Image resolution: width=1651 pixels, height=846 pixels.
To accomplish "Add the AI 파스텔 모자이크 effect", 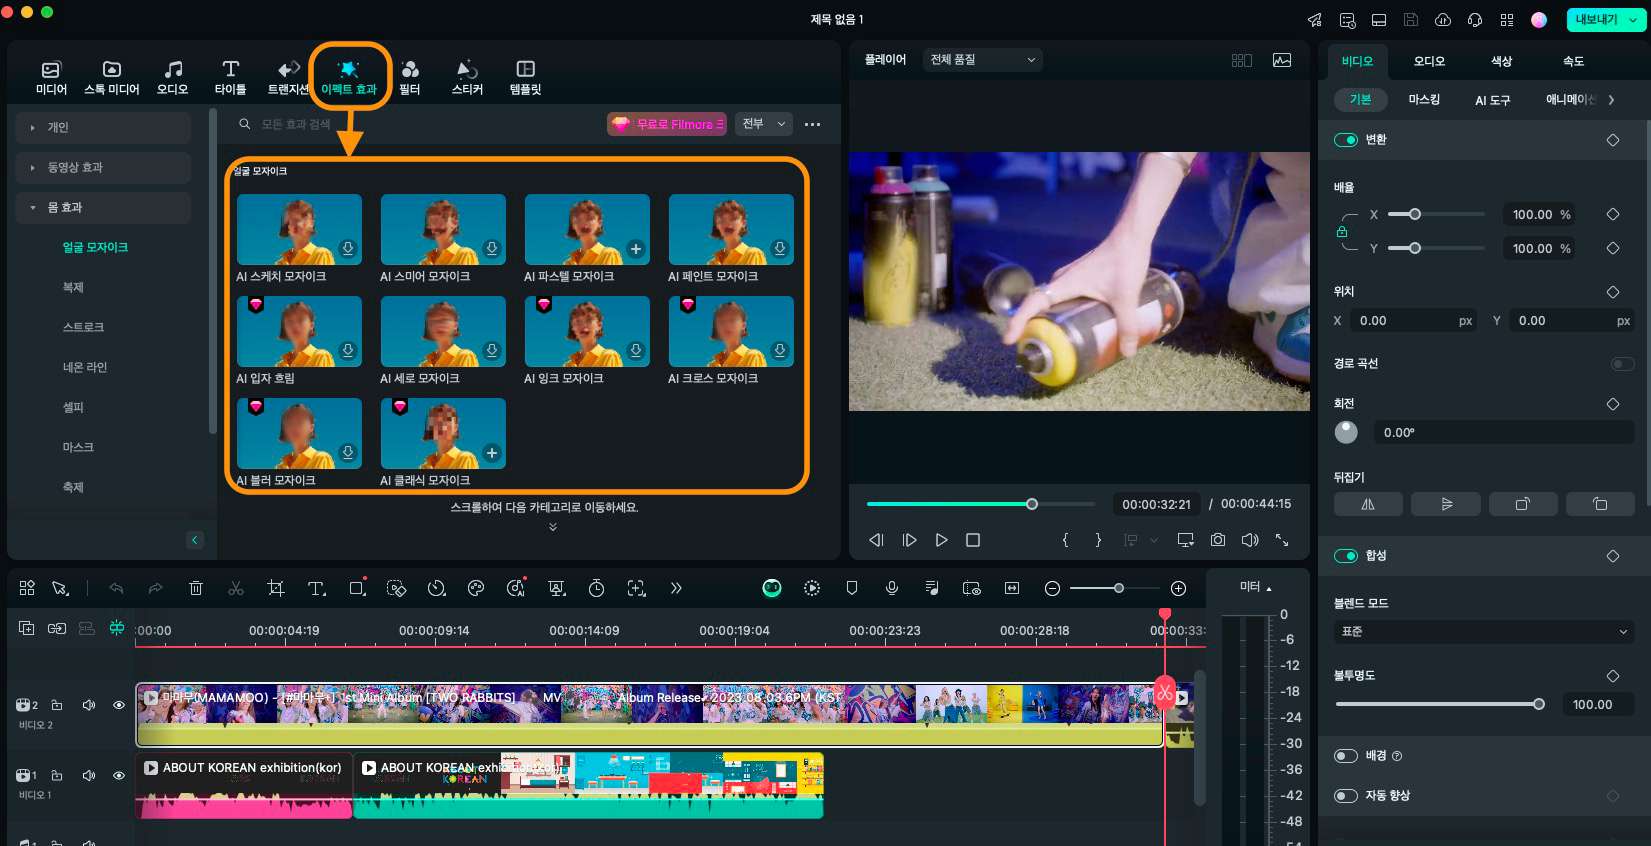I will pyautogui.click(x=635, y=249).
